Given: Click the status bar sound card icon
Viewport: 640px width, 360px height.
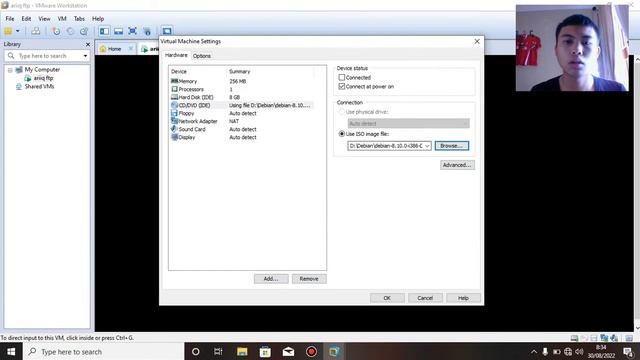Looking at the screenshot, I should (614, 338).
